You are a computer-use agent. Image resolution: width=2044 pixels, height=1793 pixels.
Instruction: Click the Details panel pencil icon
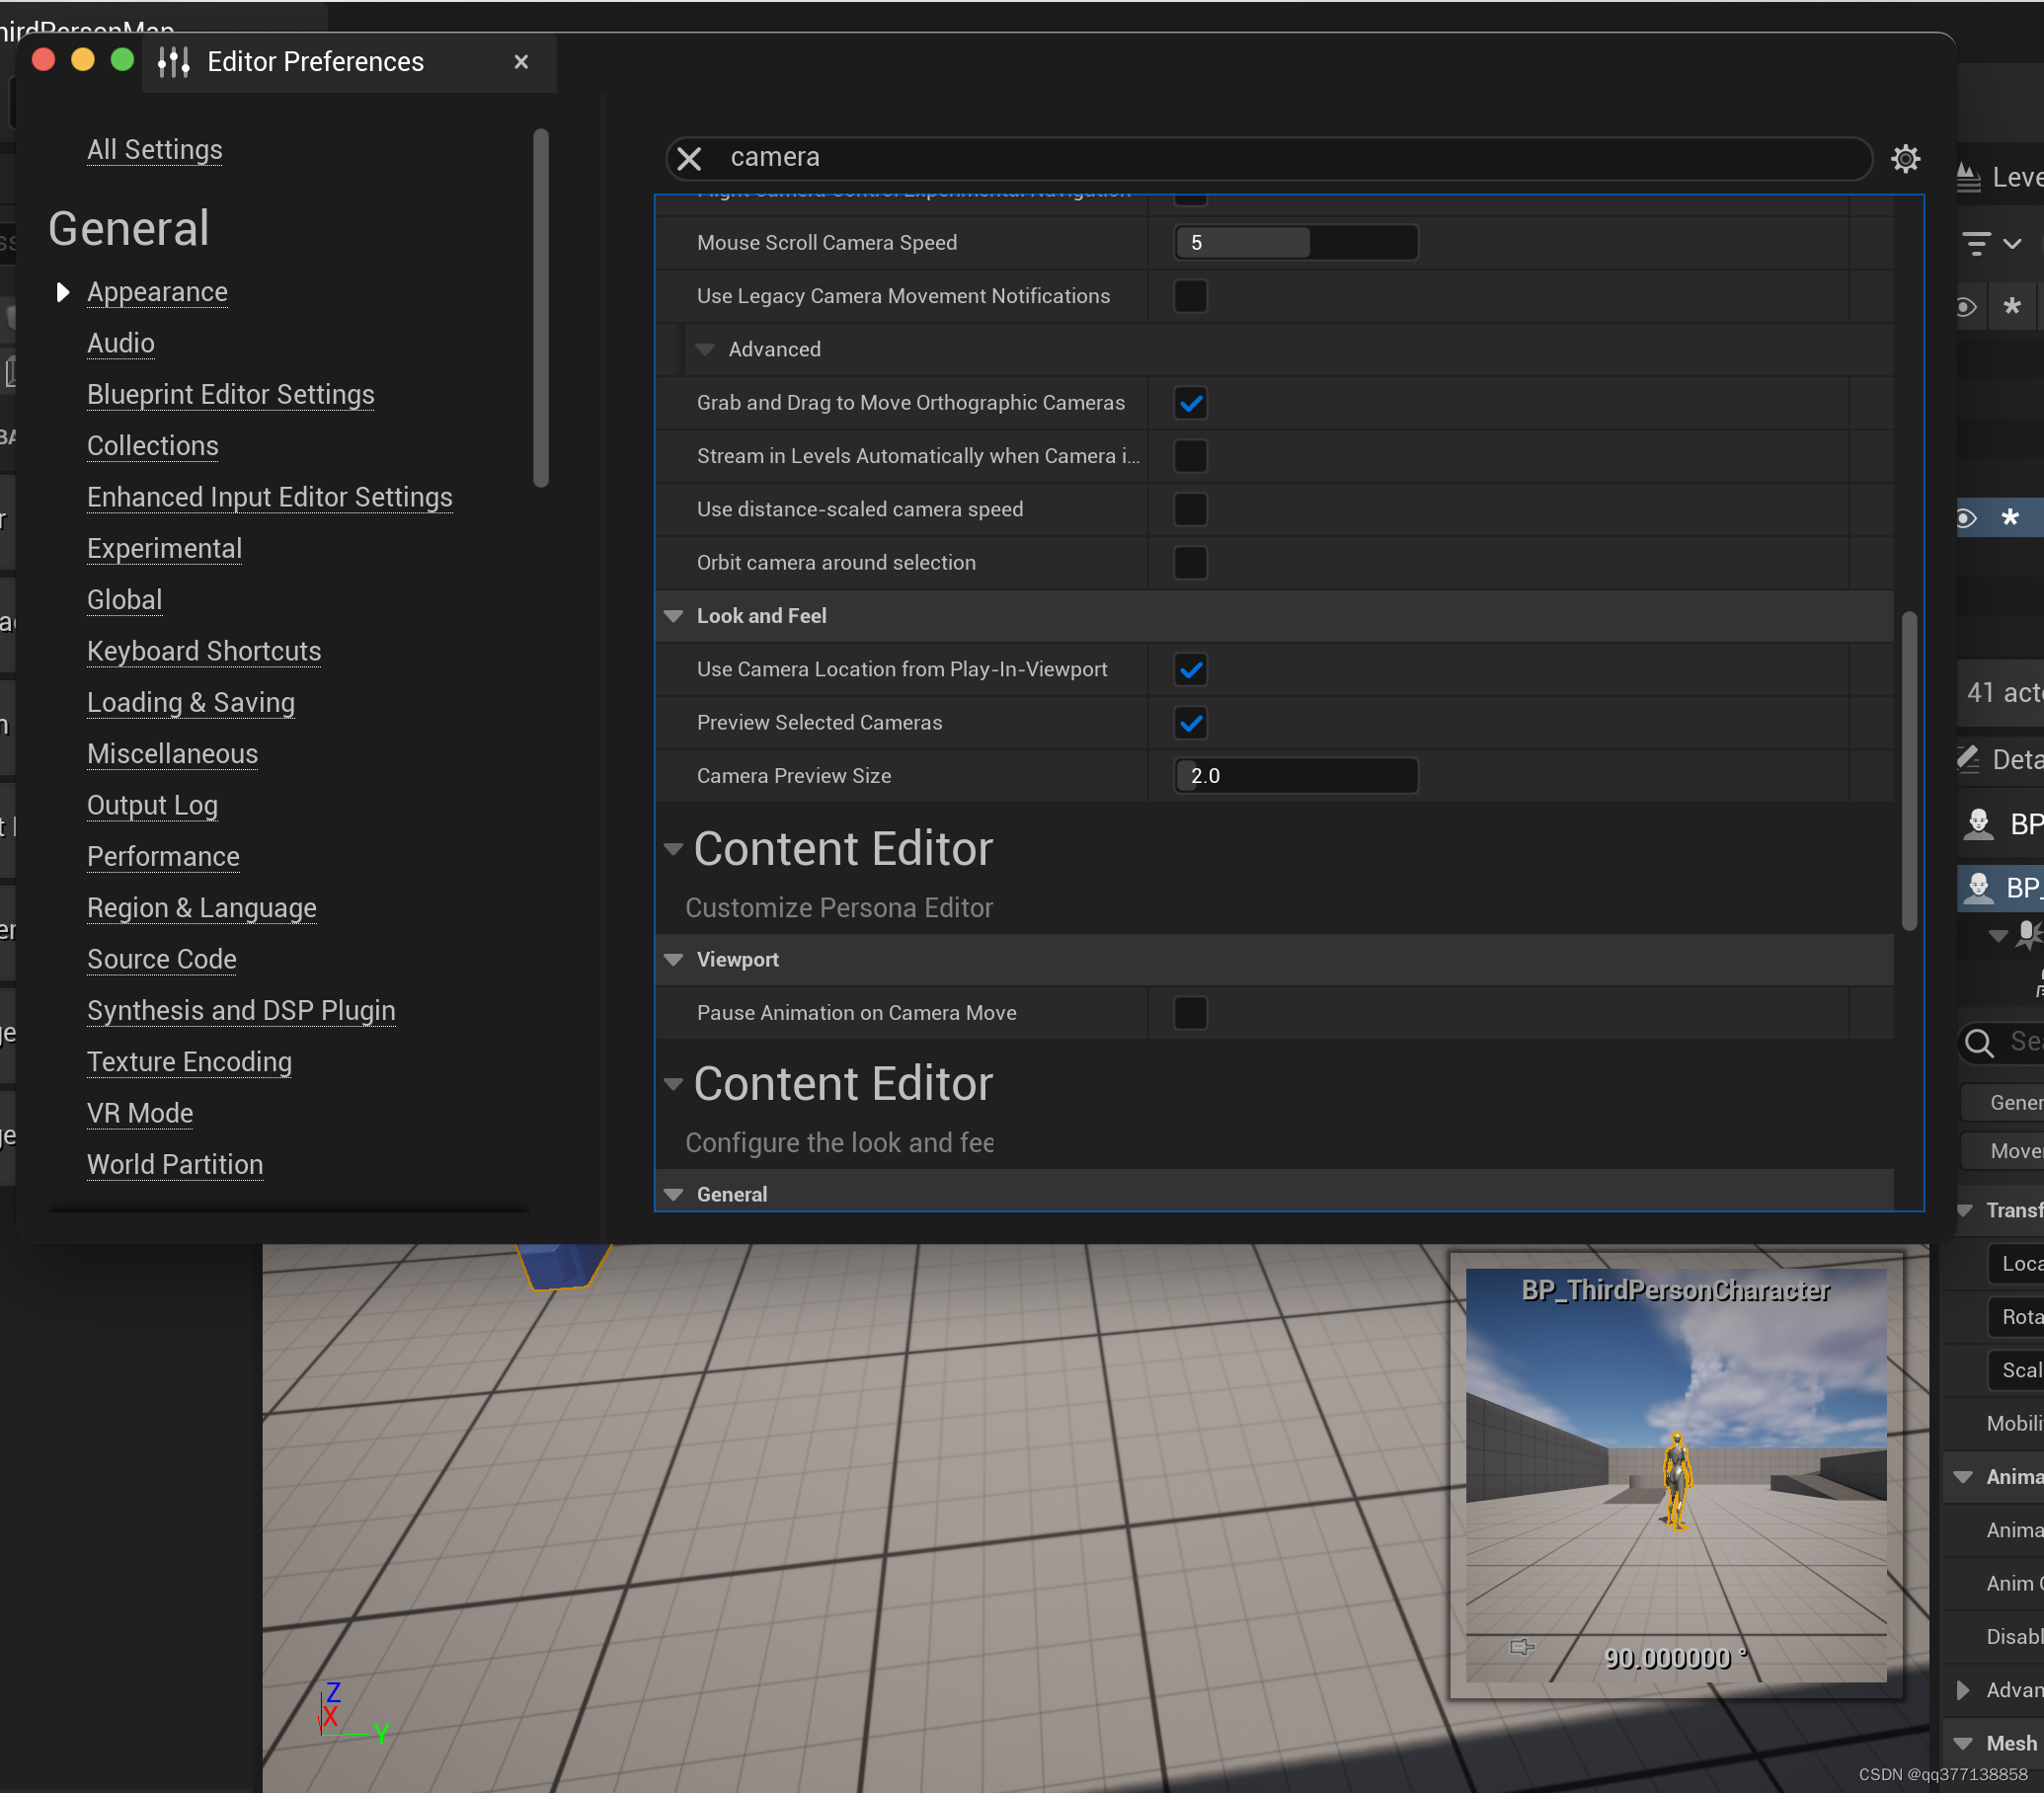1968,759
